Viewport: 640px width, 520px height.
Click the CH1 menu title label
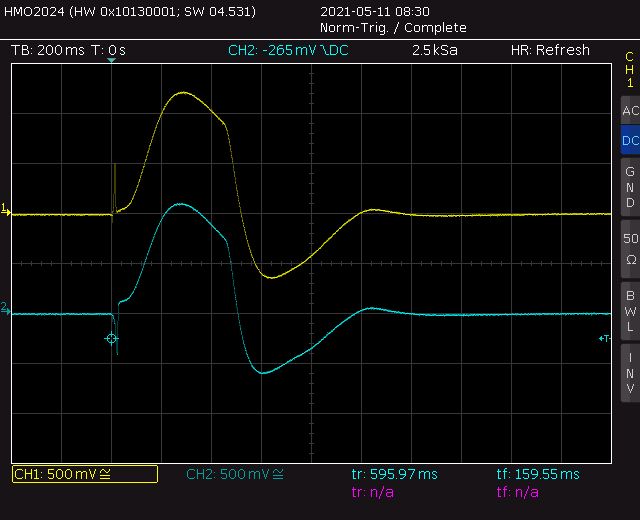point(630,70)
